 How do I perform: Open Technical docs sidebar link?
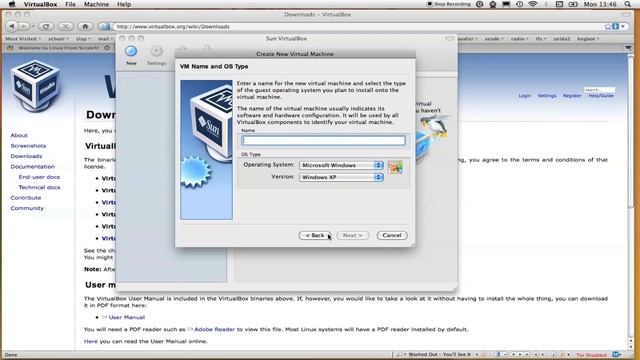(39, 187)
